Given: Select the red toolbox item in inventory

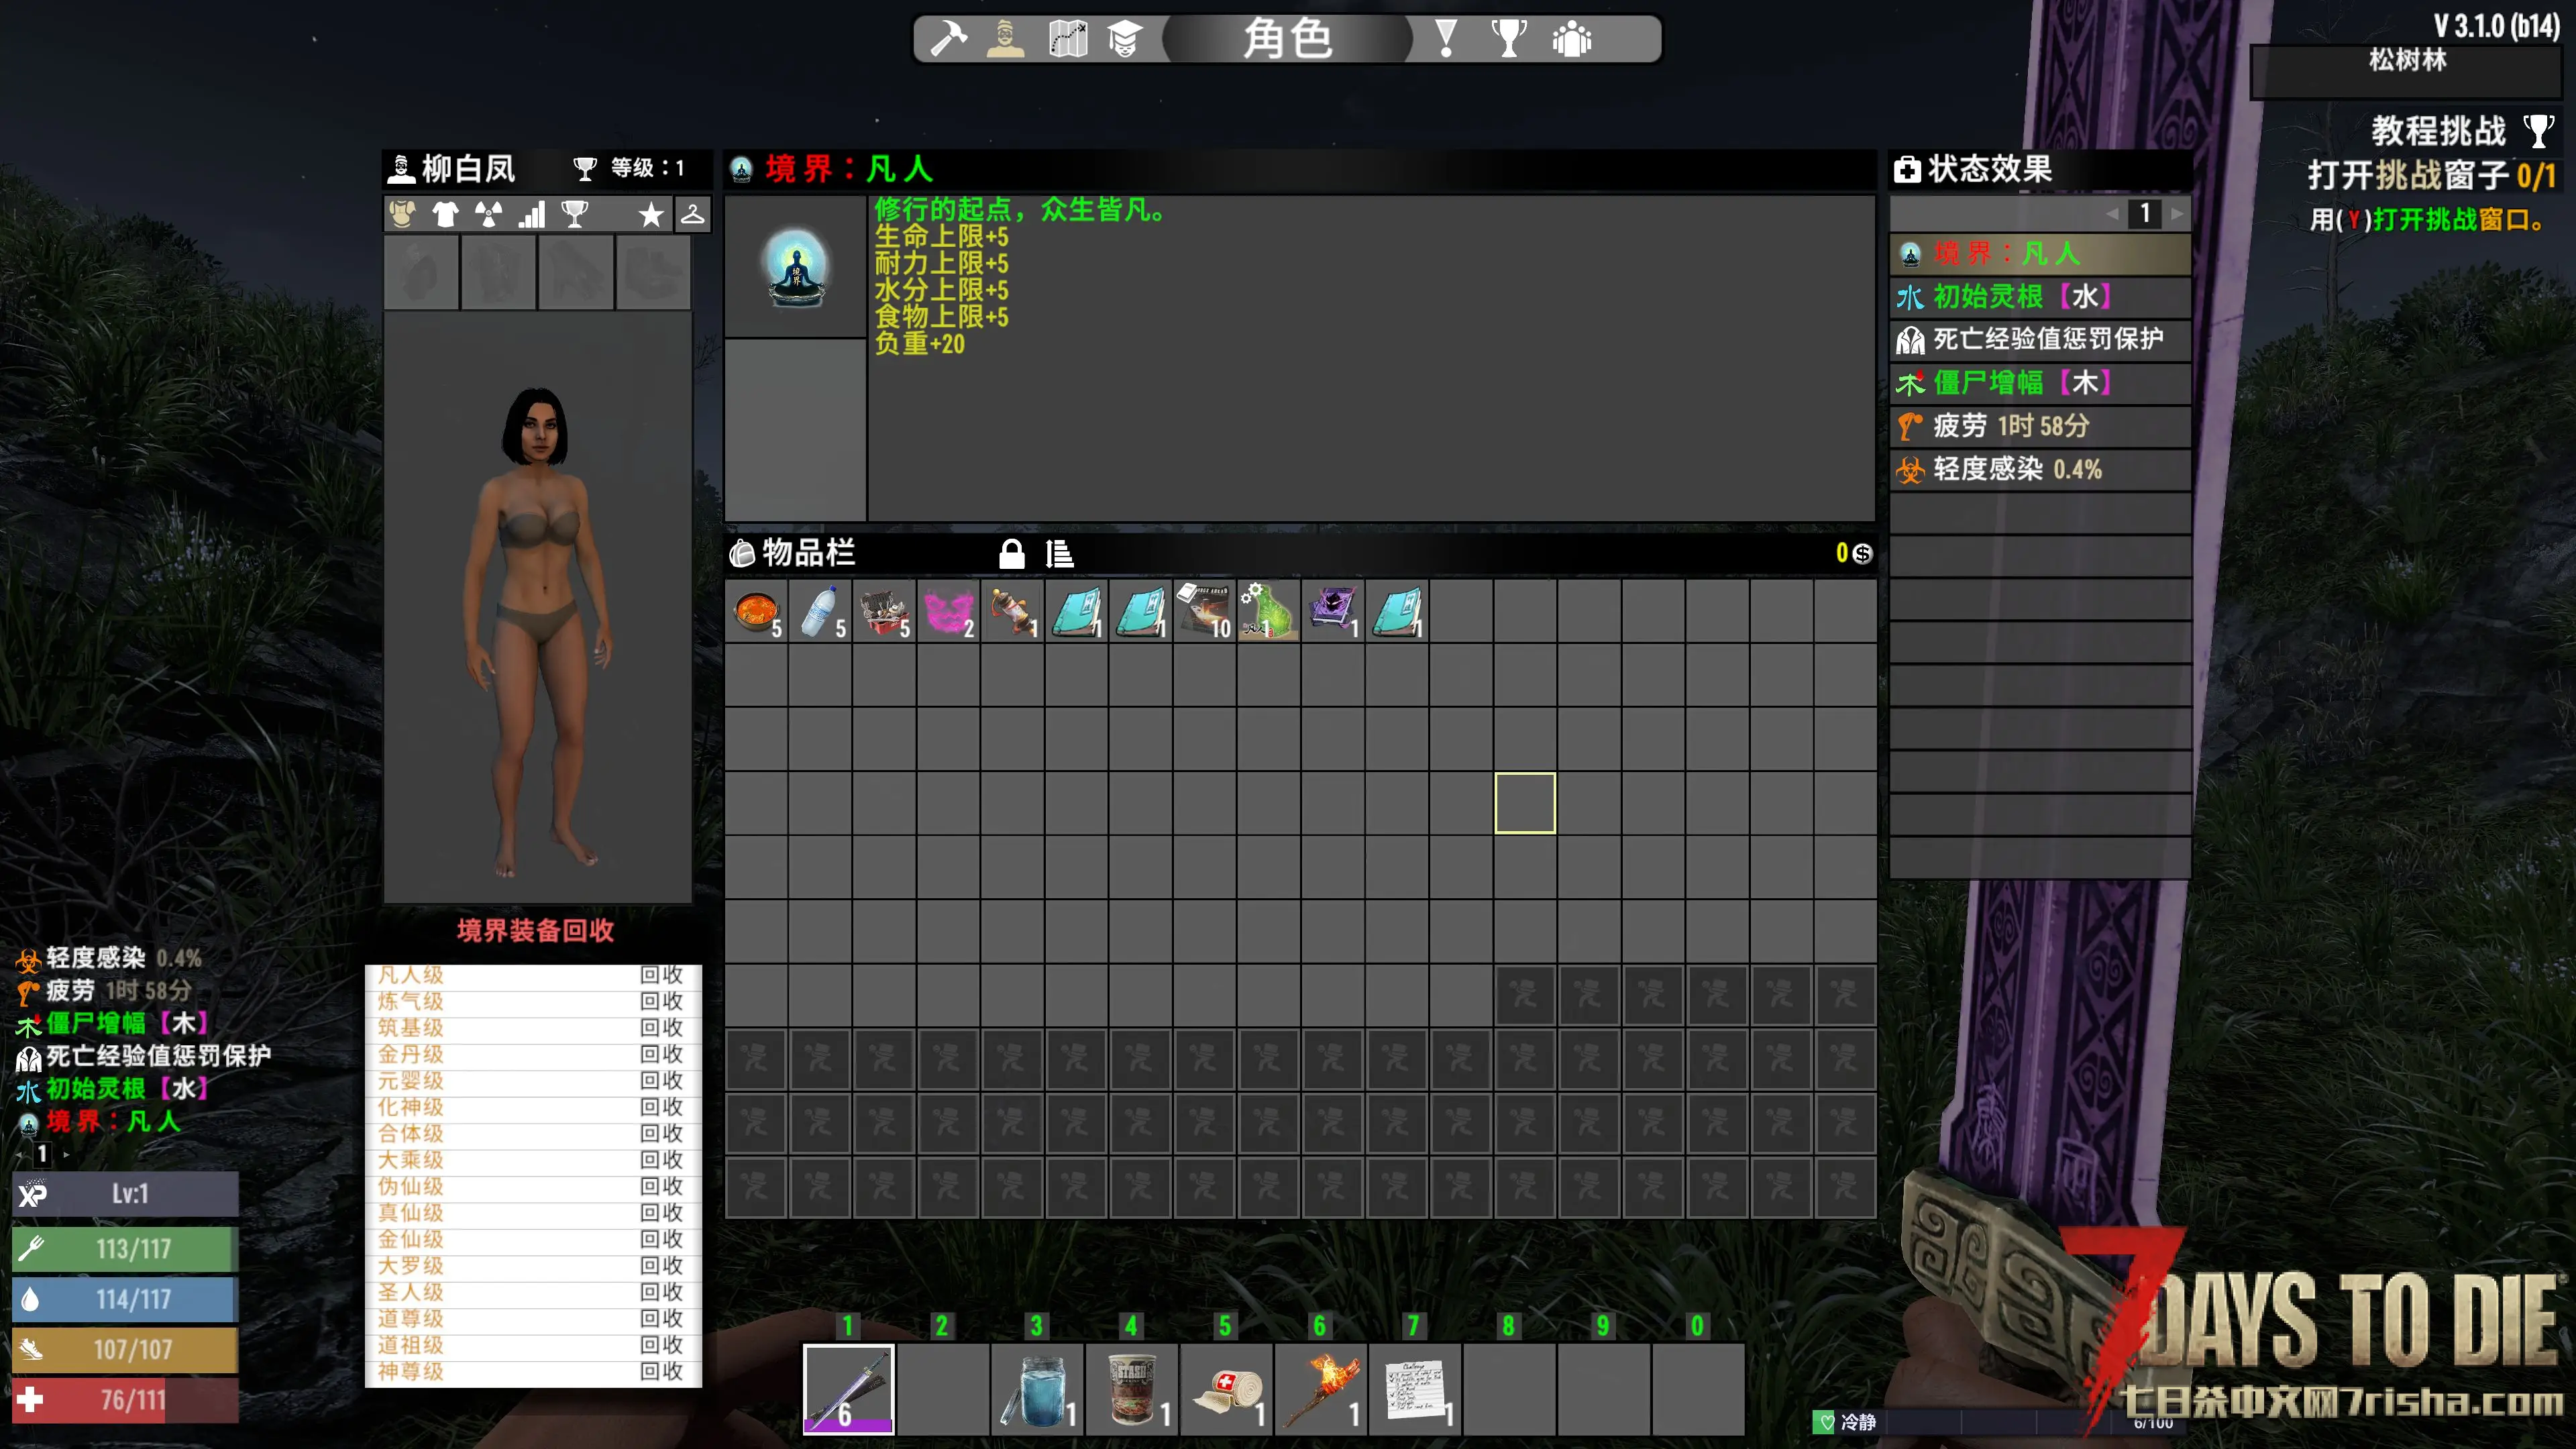Looking at the screenshot, I should pyautogui.click(x=885, y=611).
